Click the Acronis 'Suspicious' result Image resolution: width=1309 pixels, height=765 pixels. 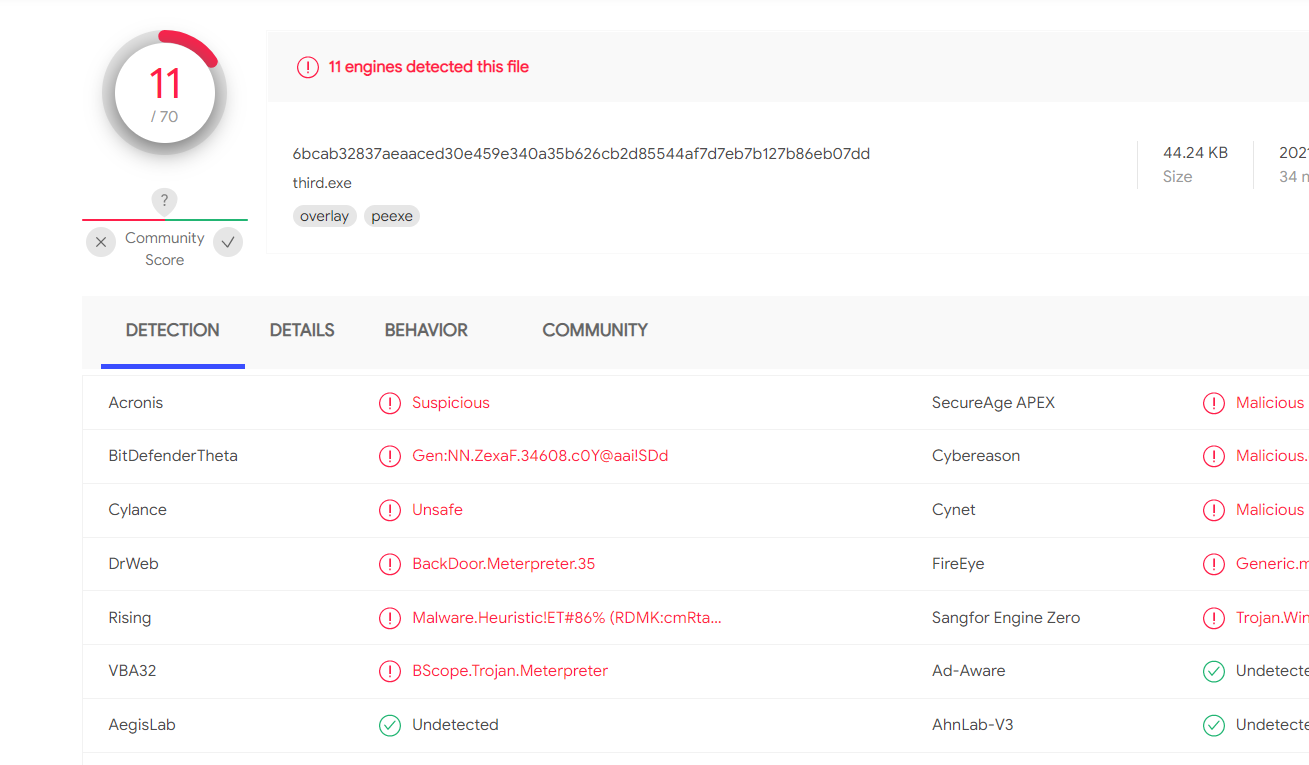451,403
